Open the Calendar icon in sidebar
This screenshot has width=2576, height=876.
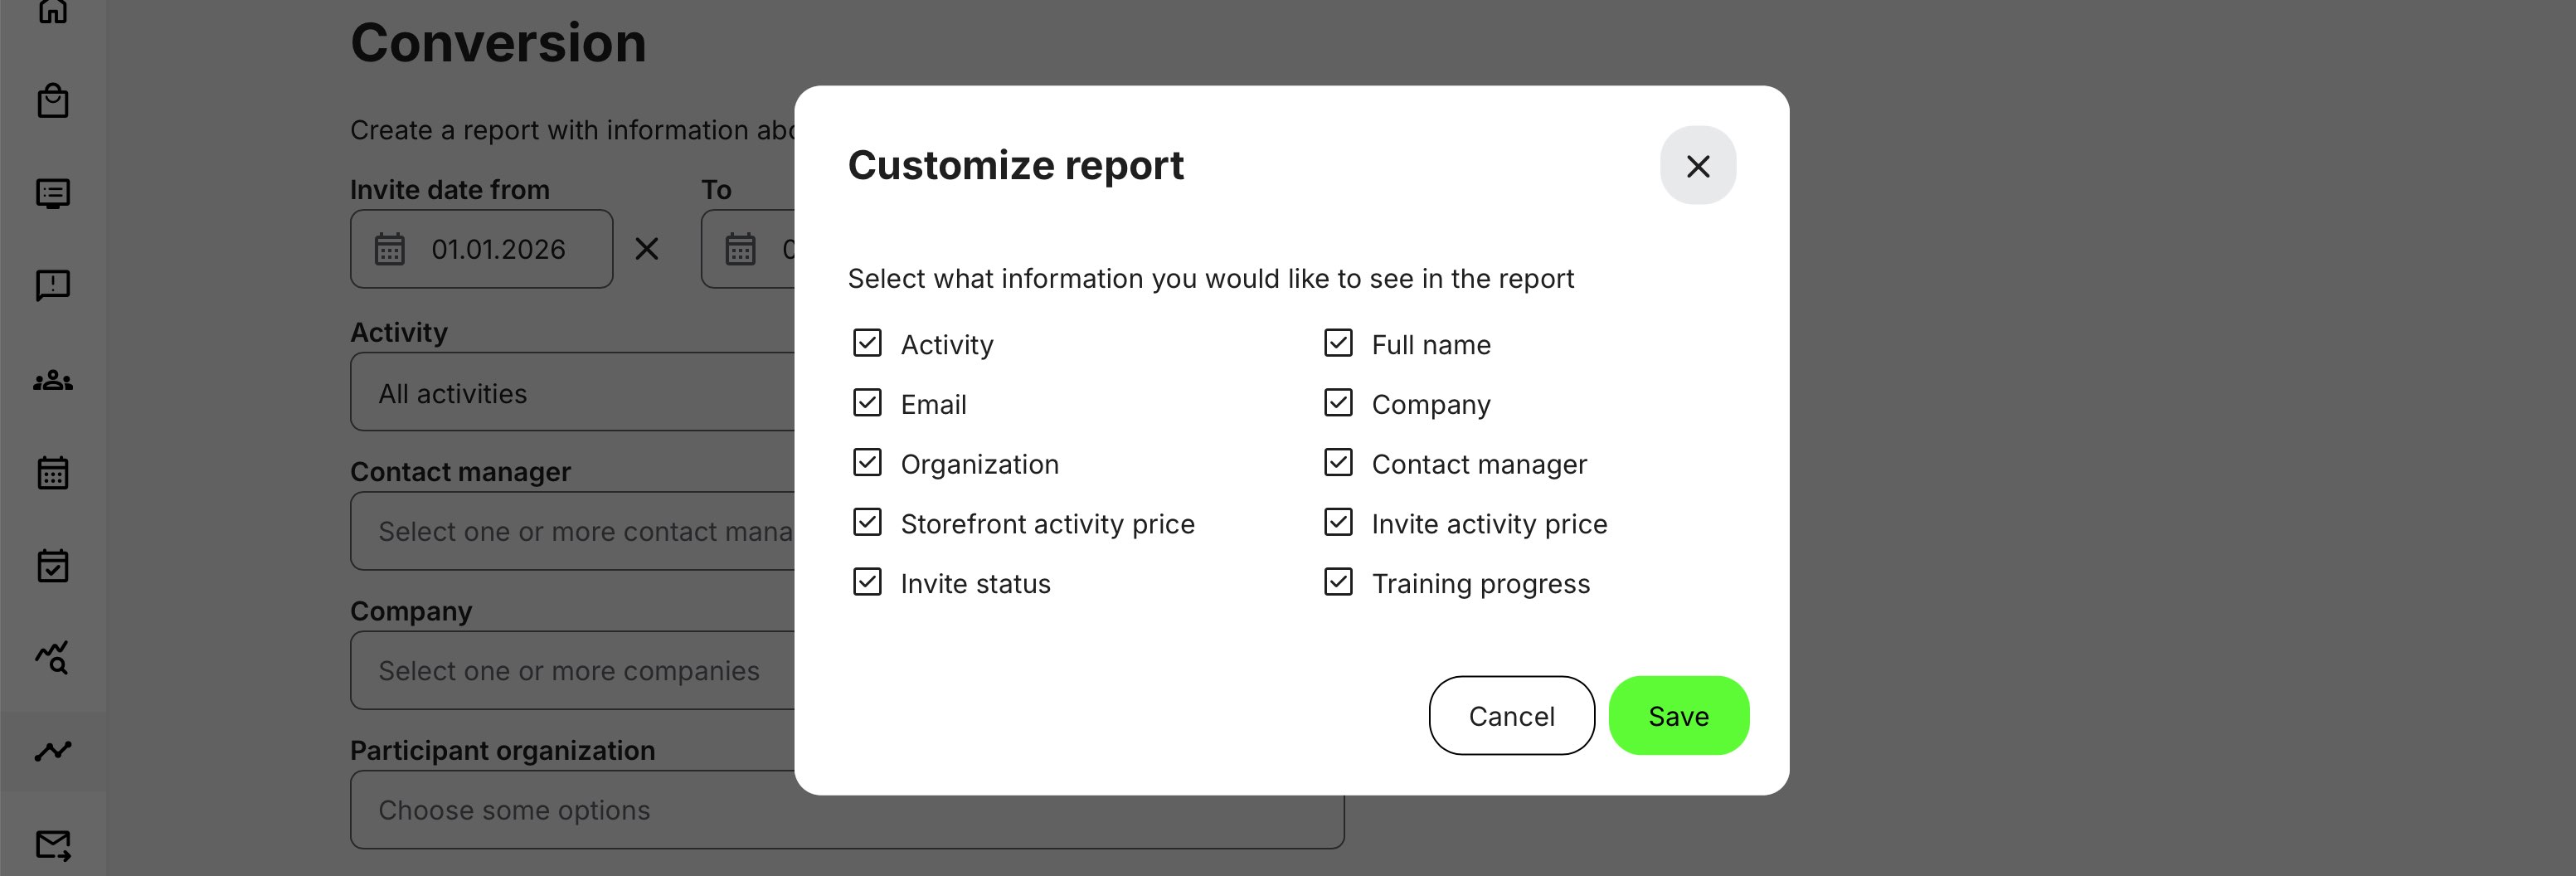(x=53, y=471)
